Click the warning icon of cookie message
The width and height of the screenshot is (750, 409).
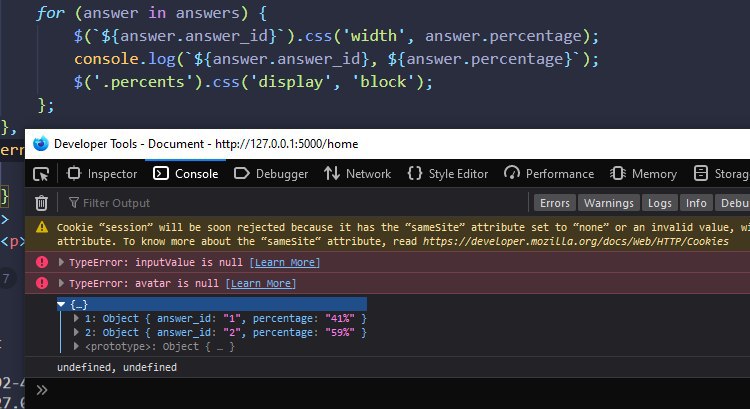tap(42, 227)
